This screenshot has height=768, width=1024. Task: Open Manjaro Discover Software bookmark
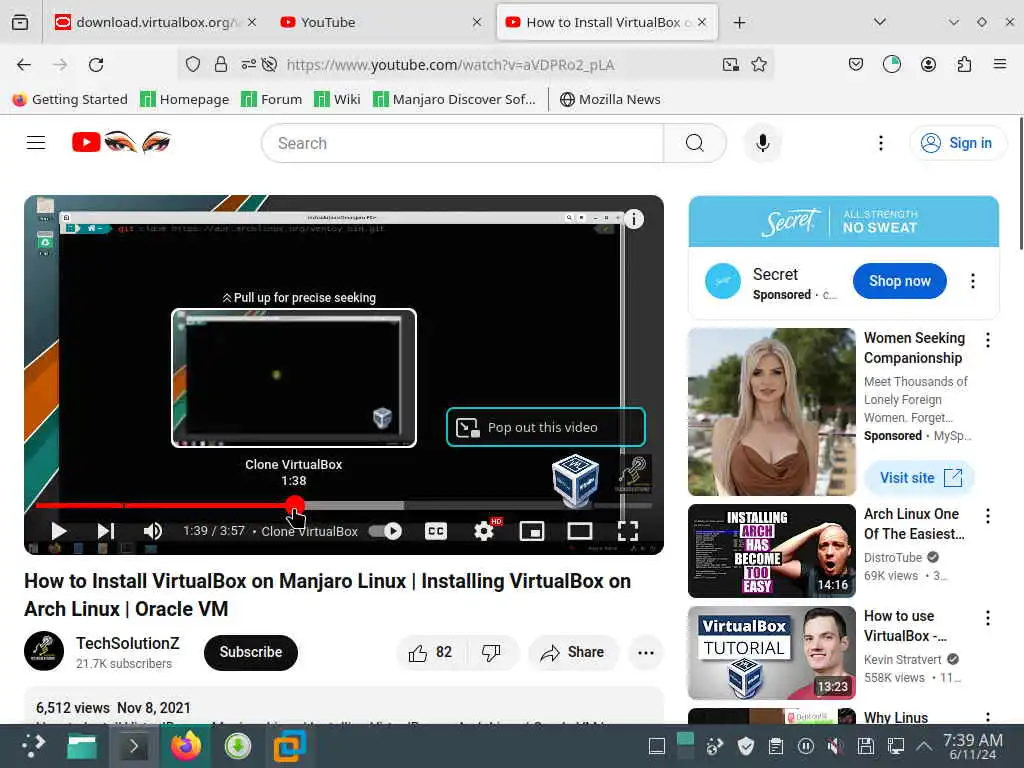(454, 99)
